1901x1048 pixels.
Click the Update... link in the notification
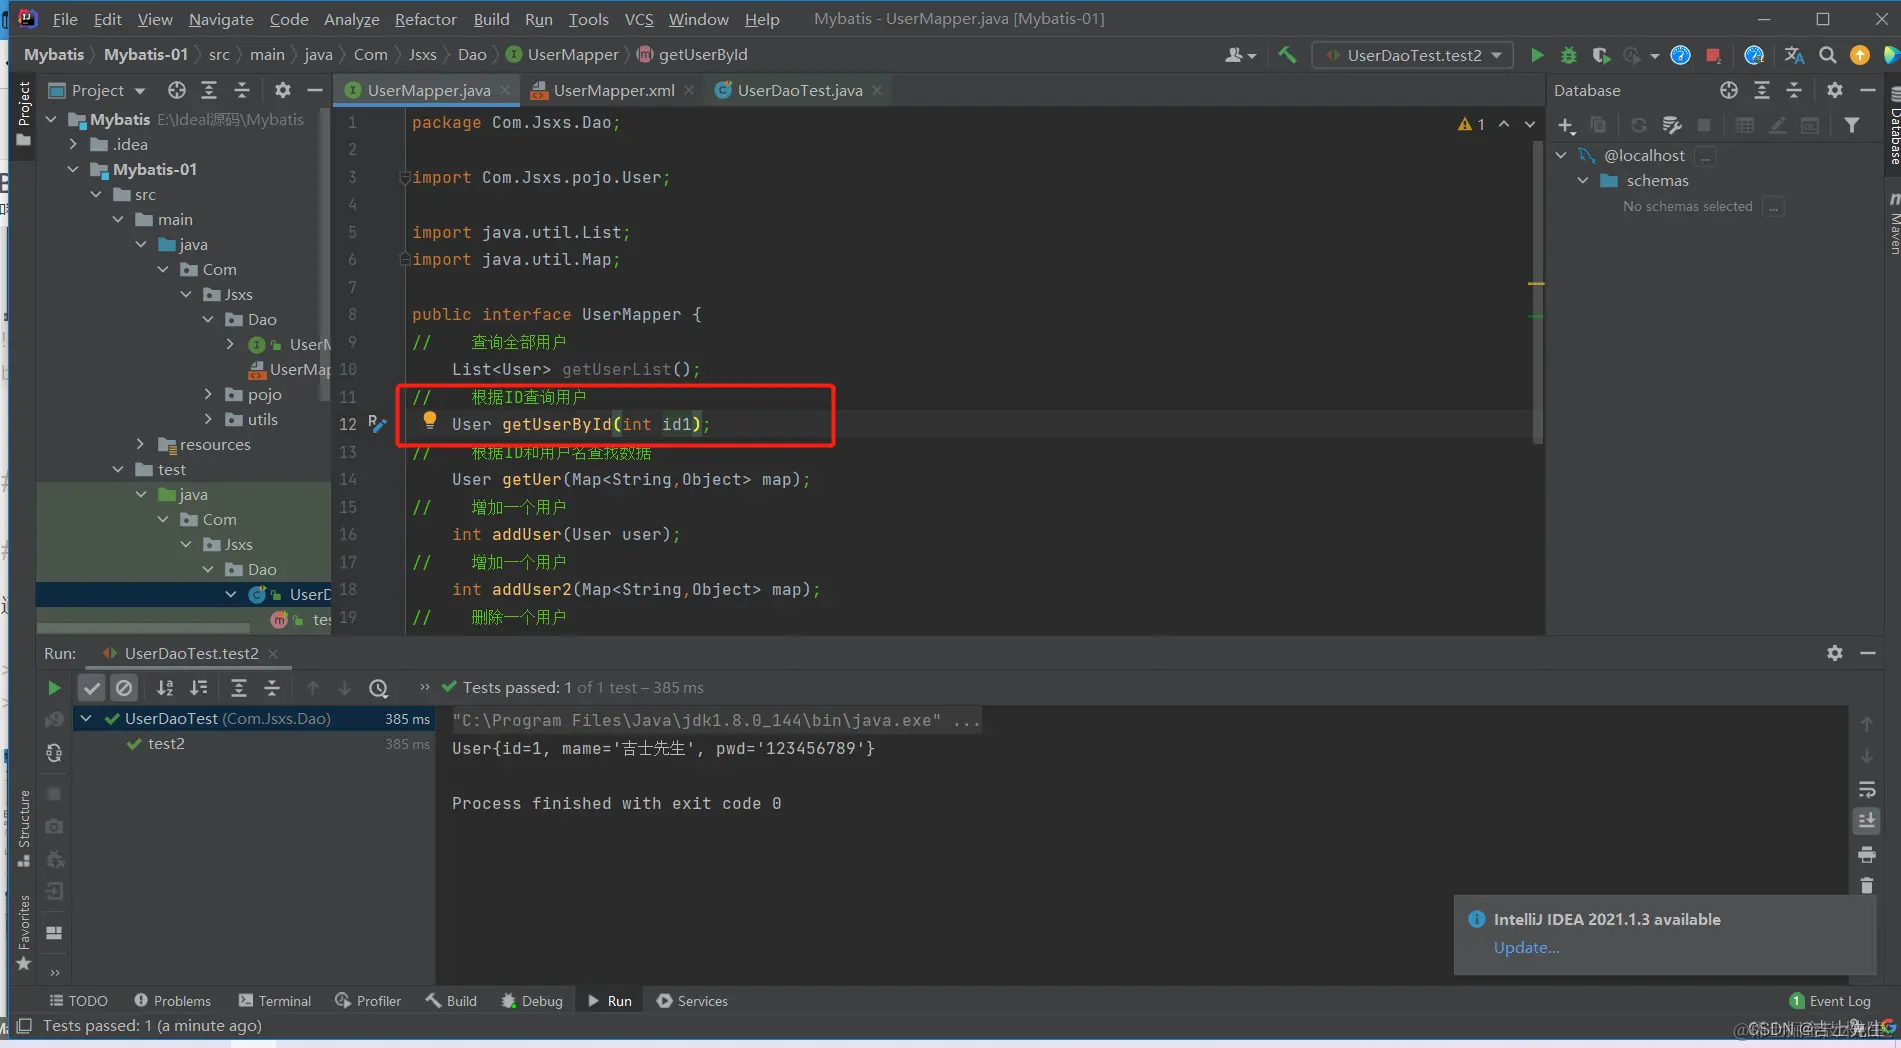(1526, 948)
